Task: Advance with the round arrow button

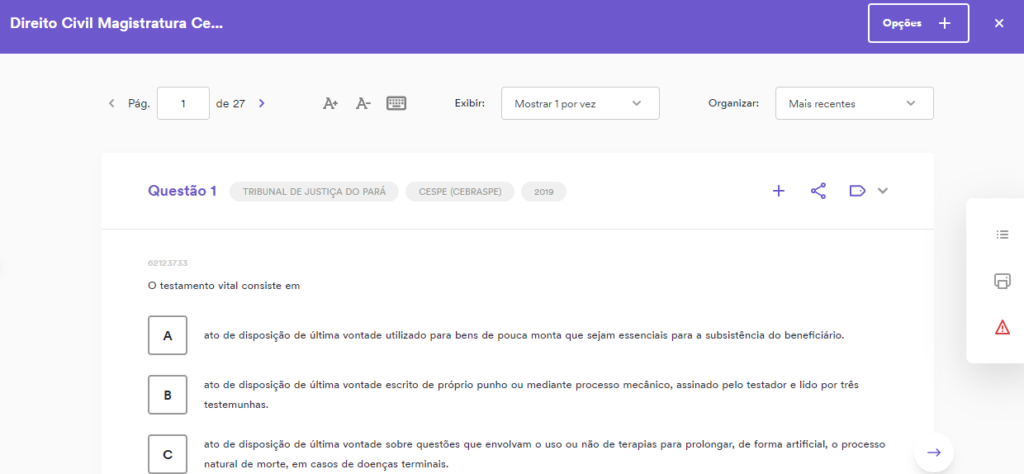Action: click(x=934, y=452)
